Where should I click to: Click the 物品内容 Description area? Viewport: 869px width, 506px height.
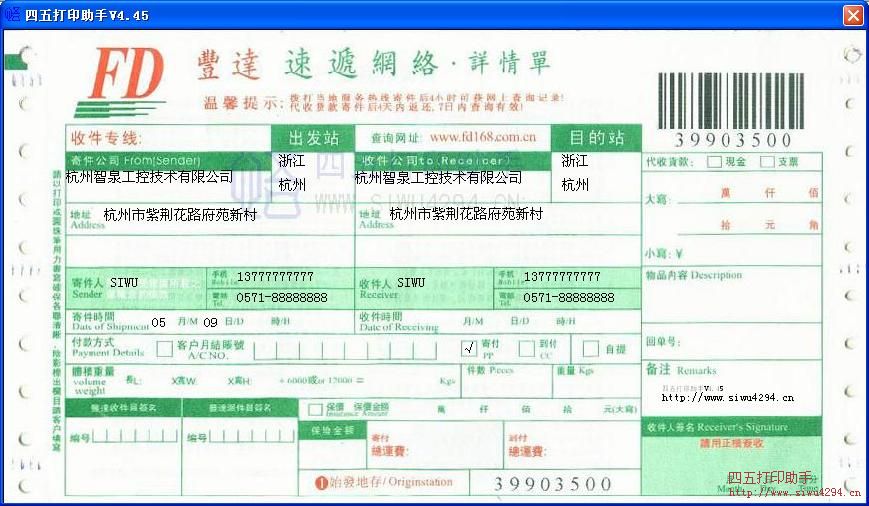[732, 295]
